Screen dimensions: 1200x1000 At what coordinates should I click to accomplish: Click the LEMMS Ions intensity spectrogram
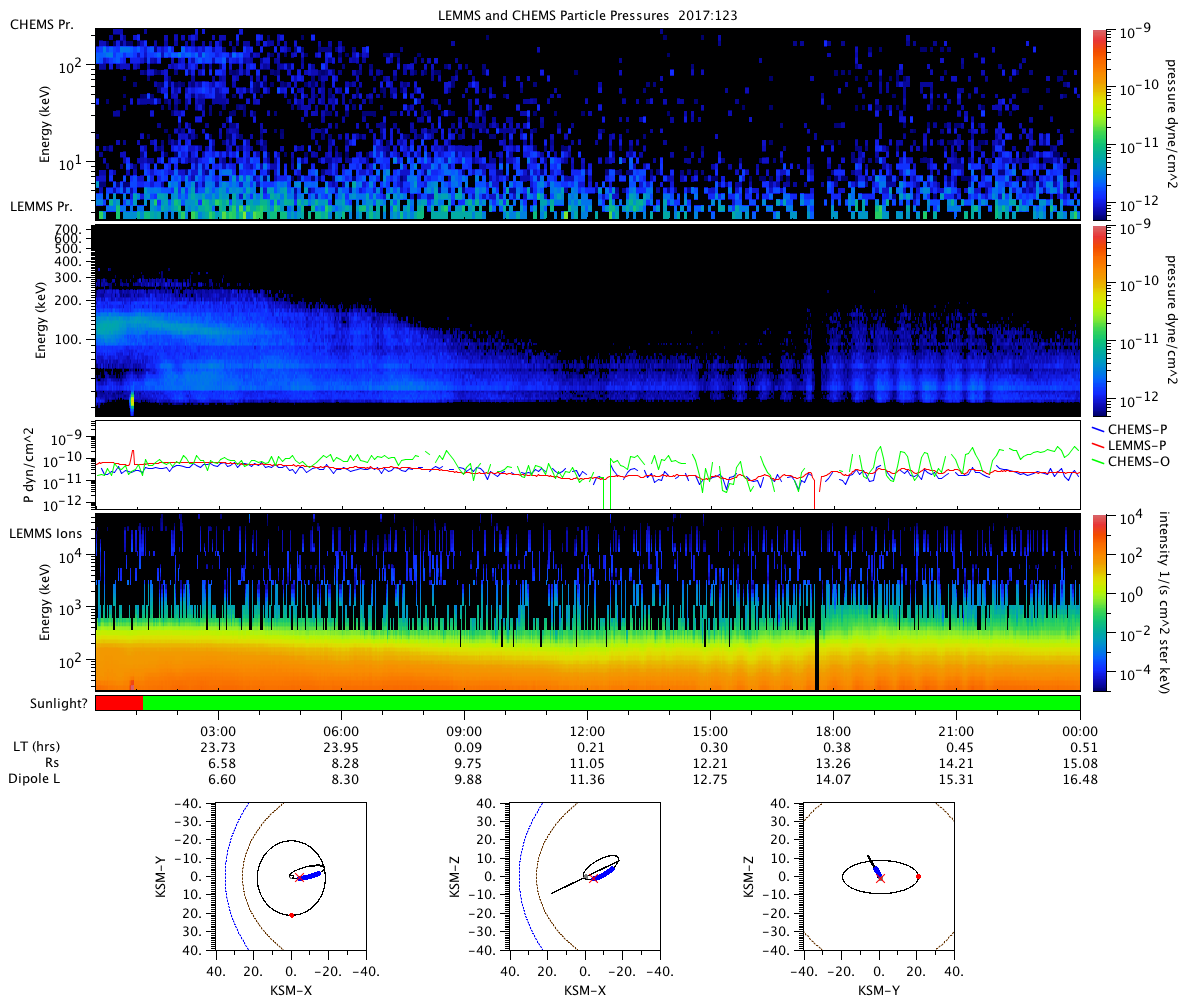tap(588, 602)
